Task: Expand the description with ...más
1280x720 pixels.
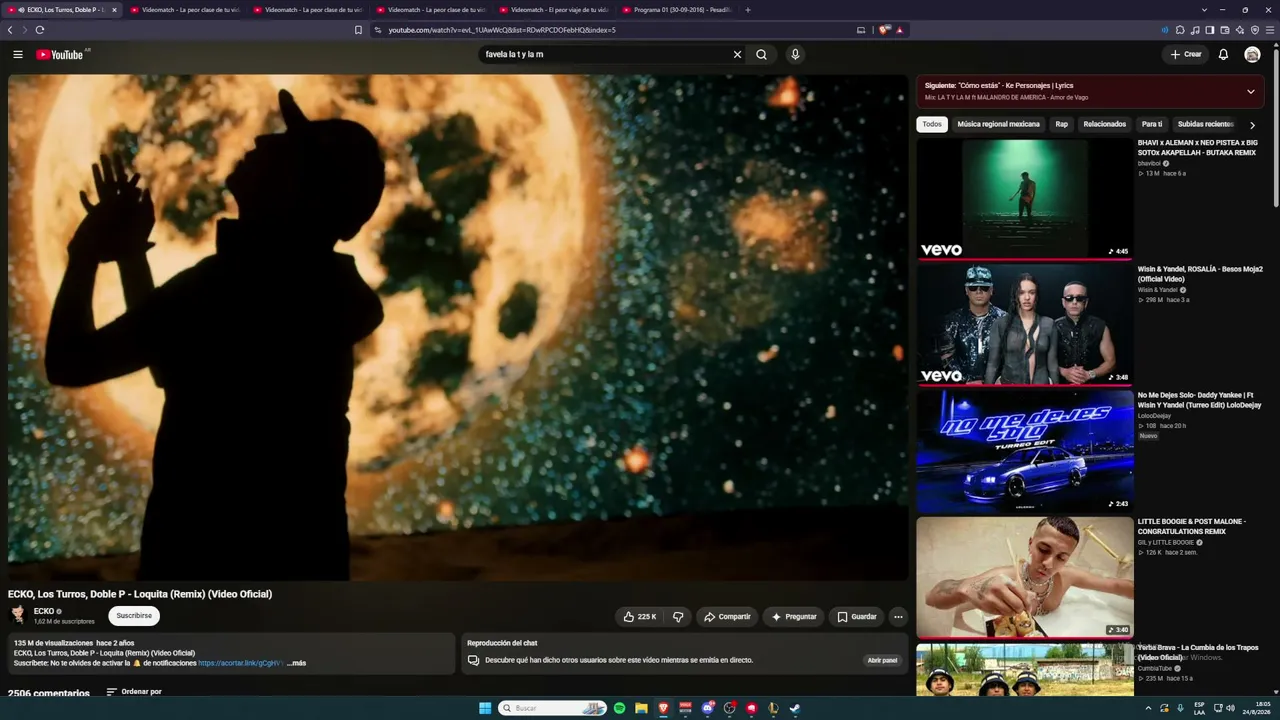Action: (296, 663)
